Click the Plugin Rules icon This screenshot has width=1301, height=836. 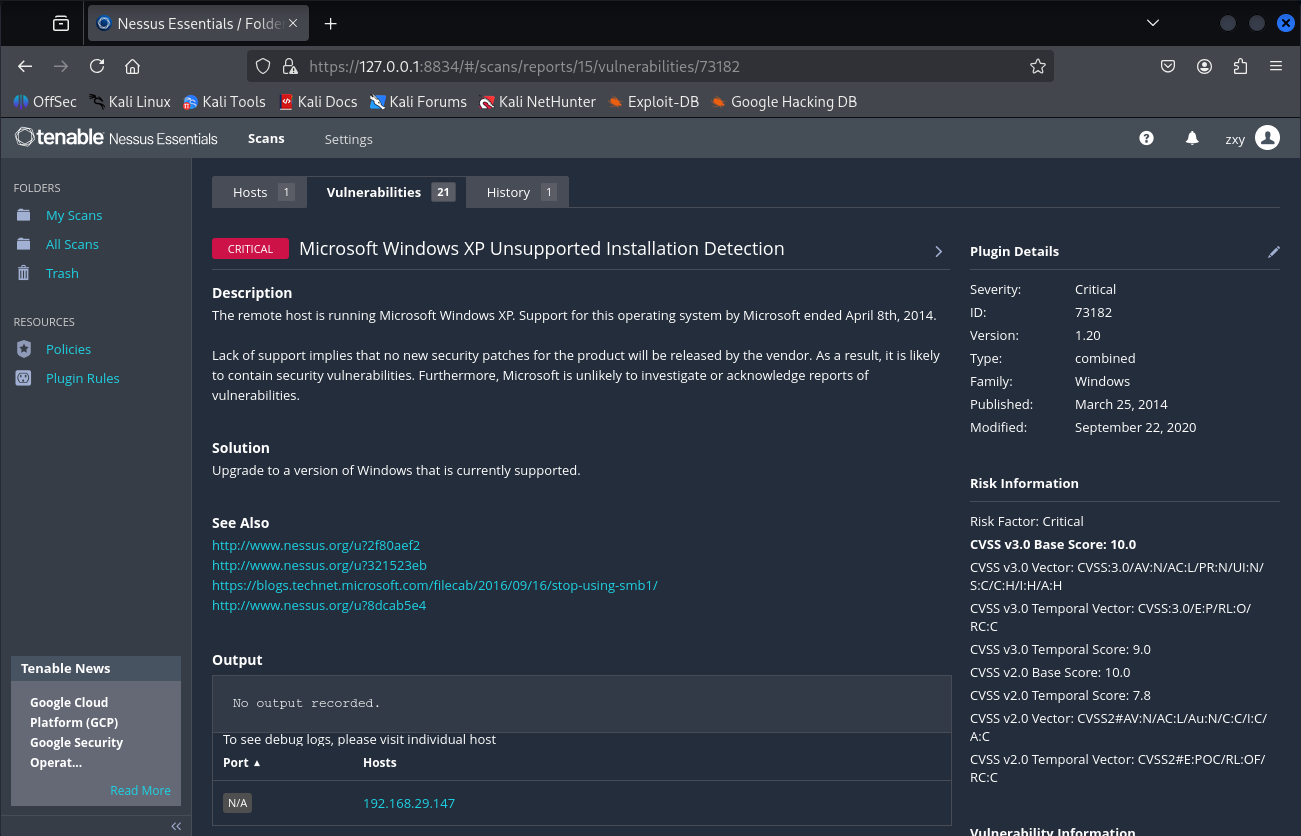coord(24,378)
